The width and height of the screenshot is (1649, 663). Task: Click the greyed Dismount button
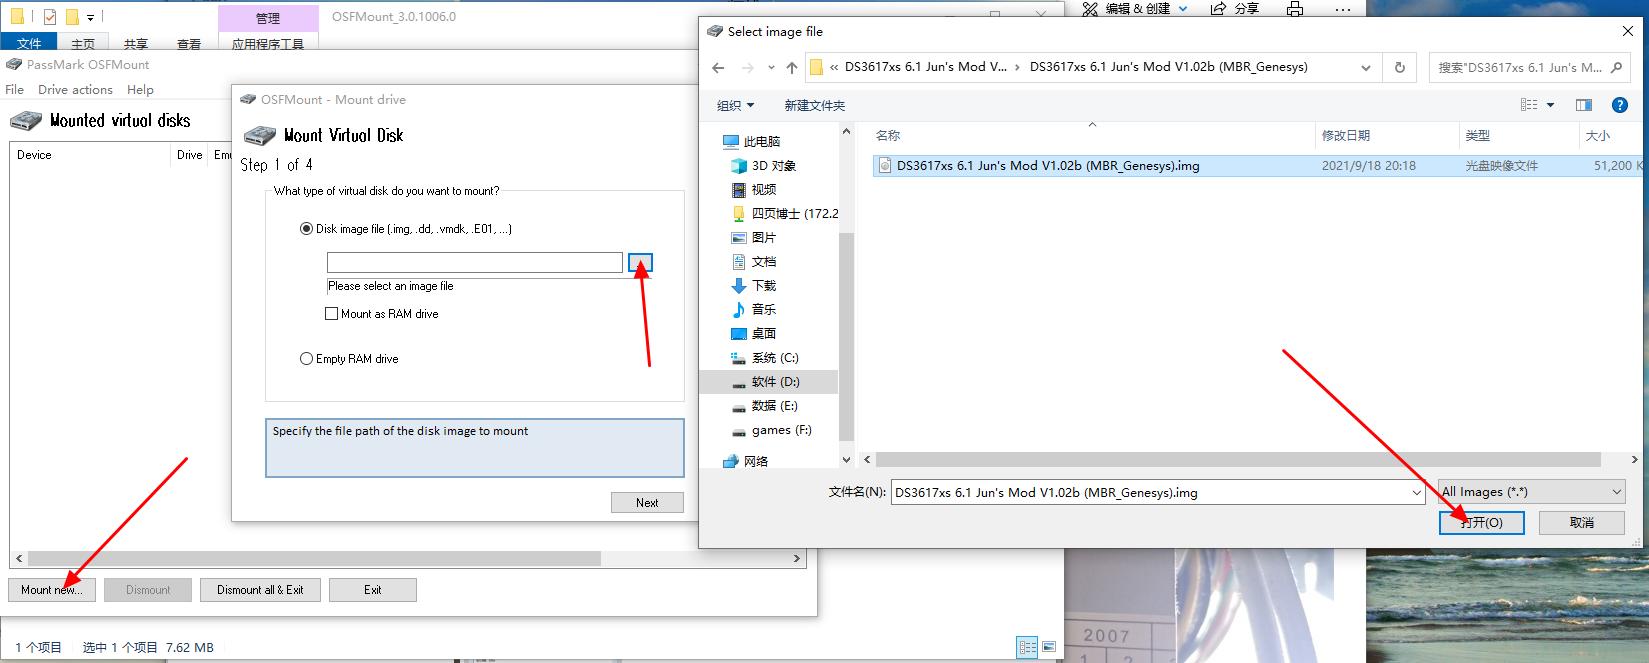click(x=148, y=590)
